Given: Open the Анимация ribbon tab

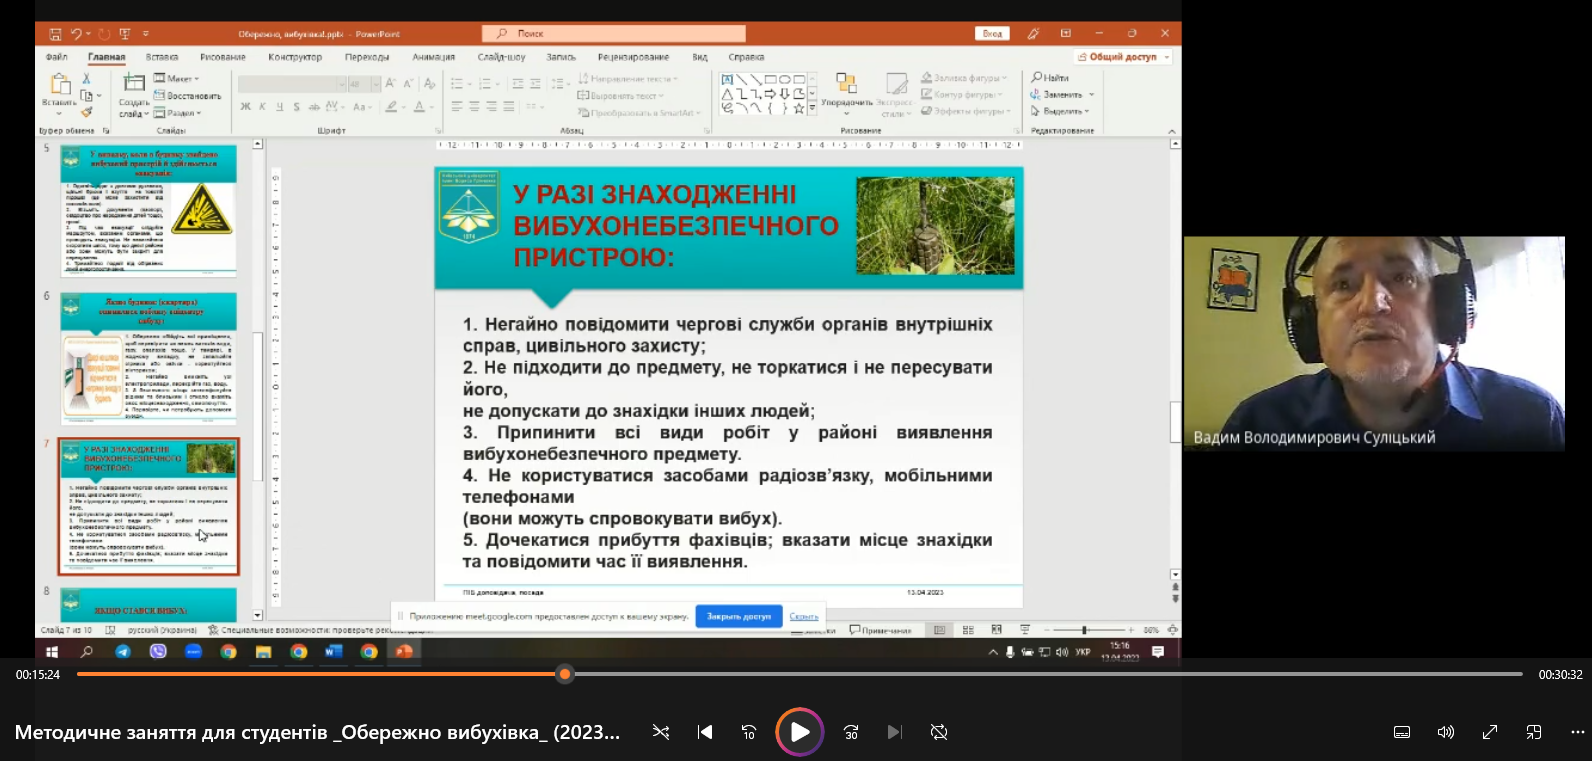Looking at the screenshot, I should click(x=433, y=57).
